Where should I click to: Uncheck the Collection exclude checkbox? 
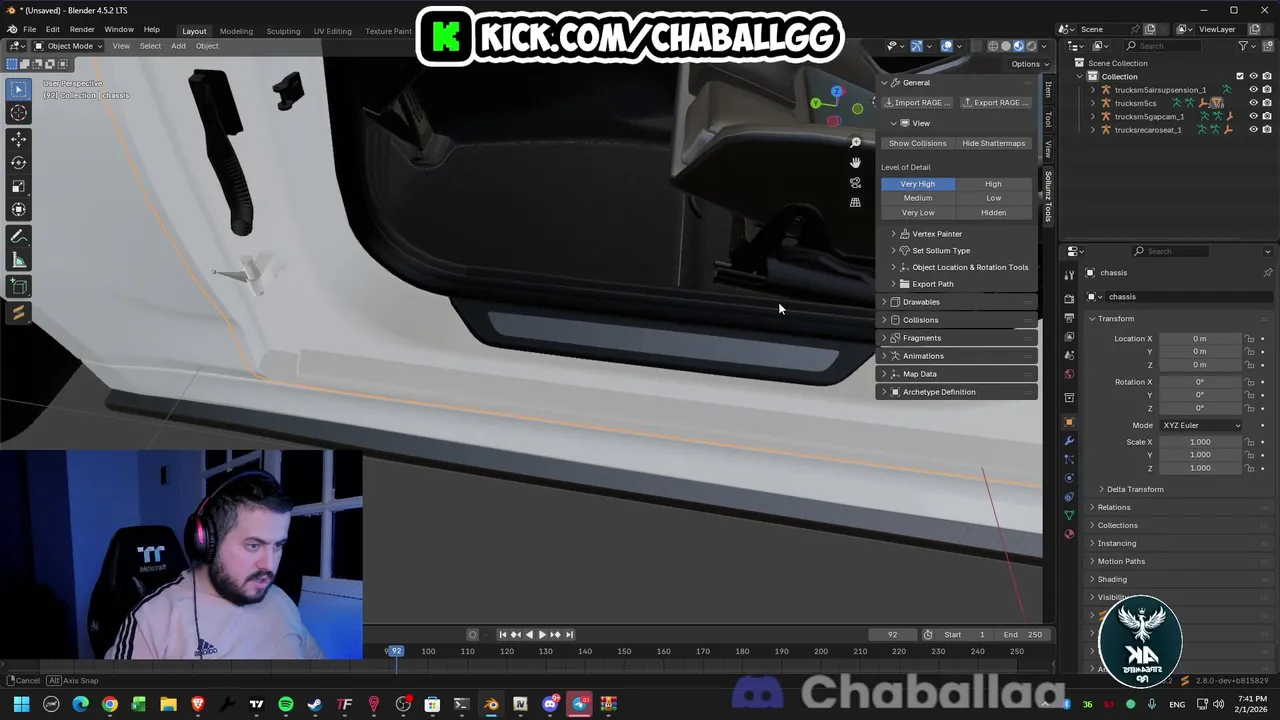coord(1240,76)
